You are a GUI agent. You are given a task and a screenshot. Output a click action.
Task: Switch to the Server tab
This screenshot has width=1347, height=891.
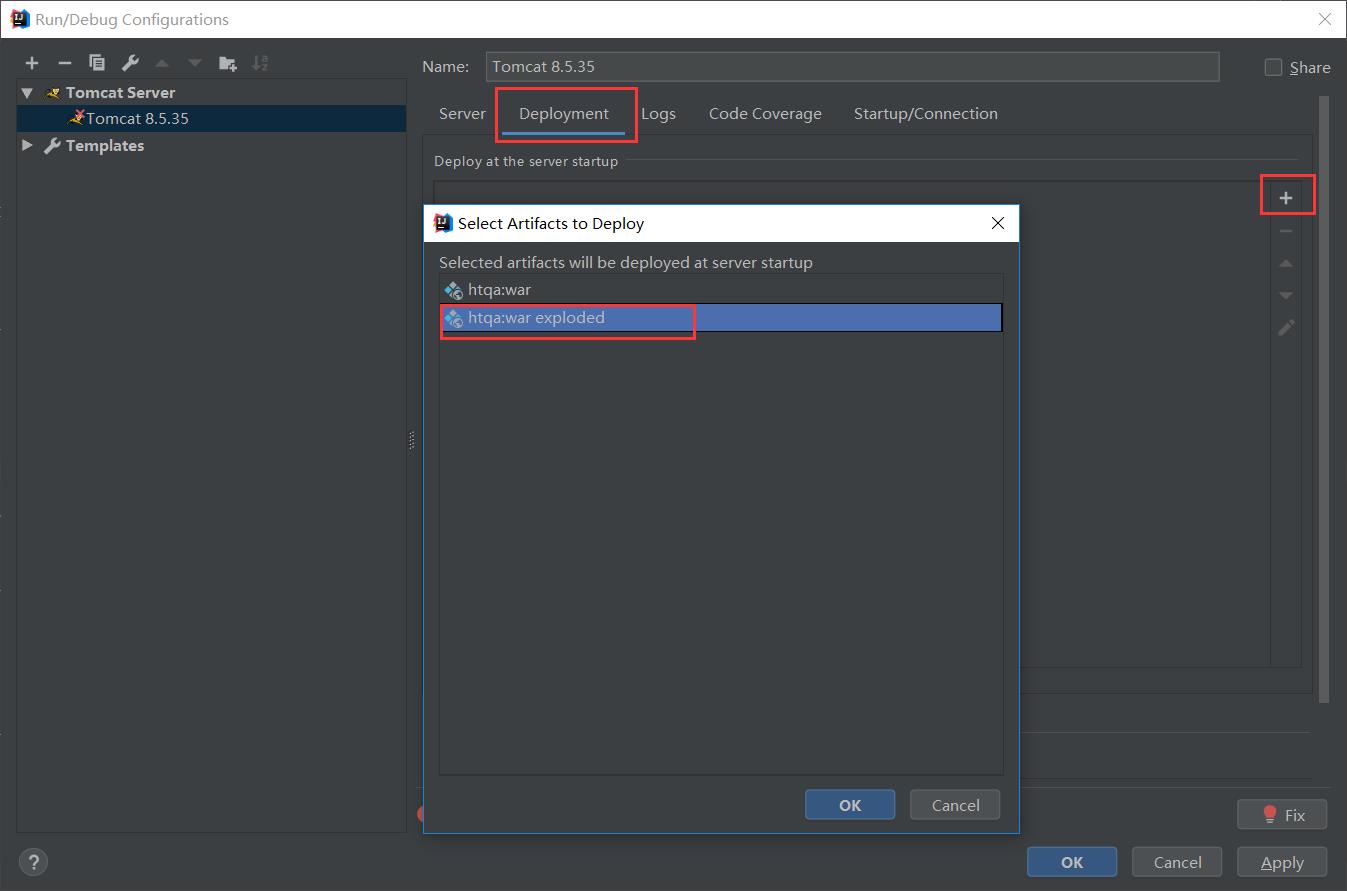462,113
